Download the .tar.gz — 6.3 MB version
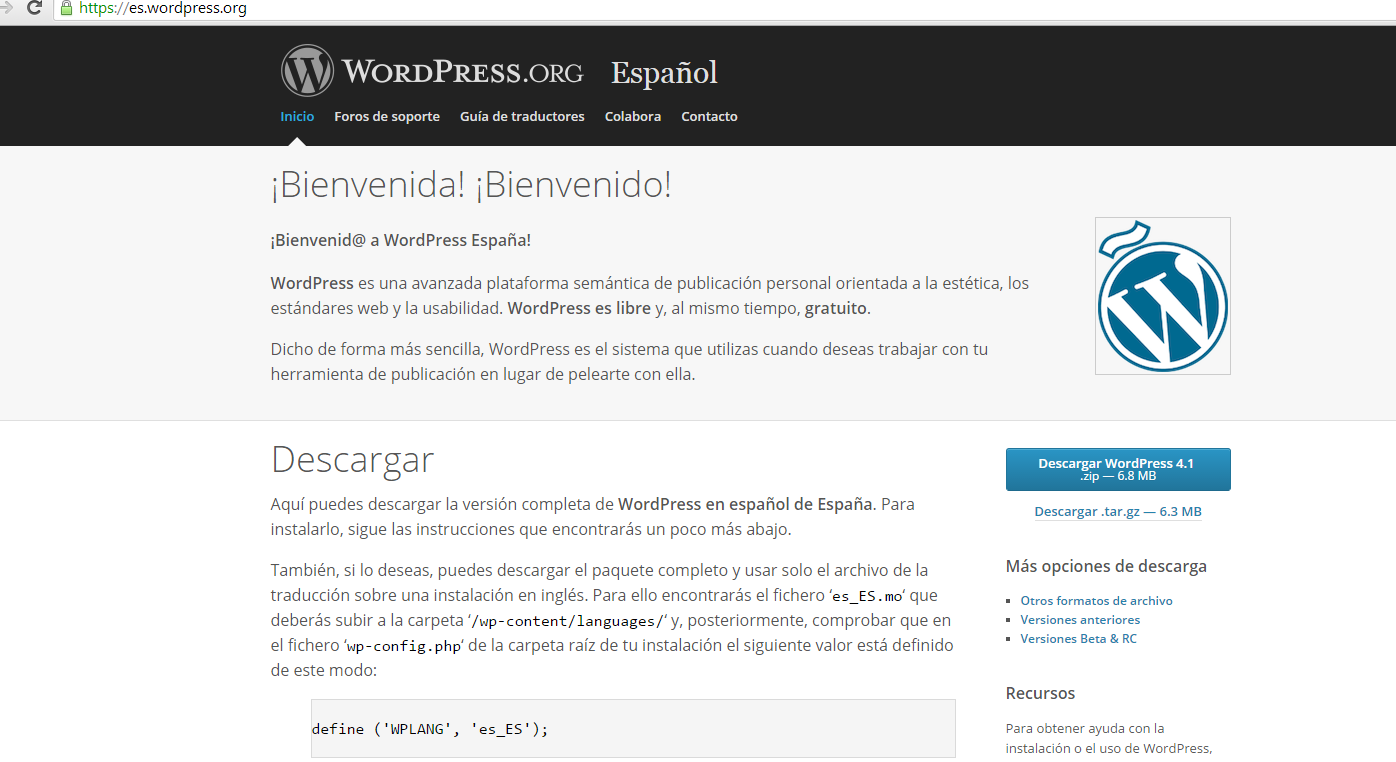The height and width of the screenshot is (762, 1396). pos(1118,512)
